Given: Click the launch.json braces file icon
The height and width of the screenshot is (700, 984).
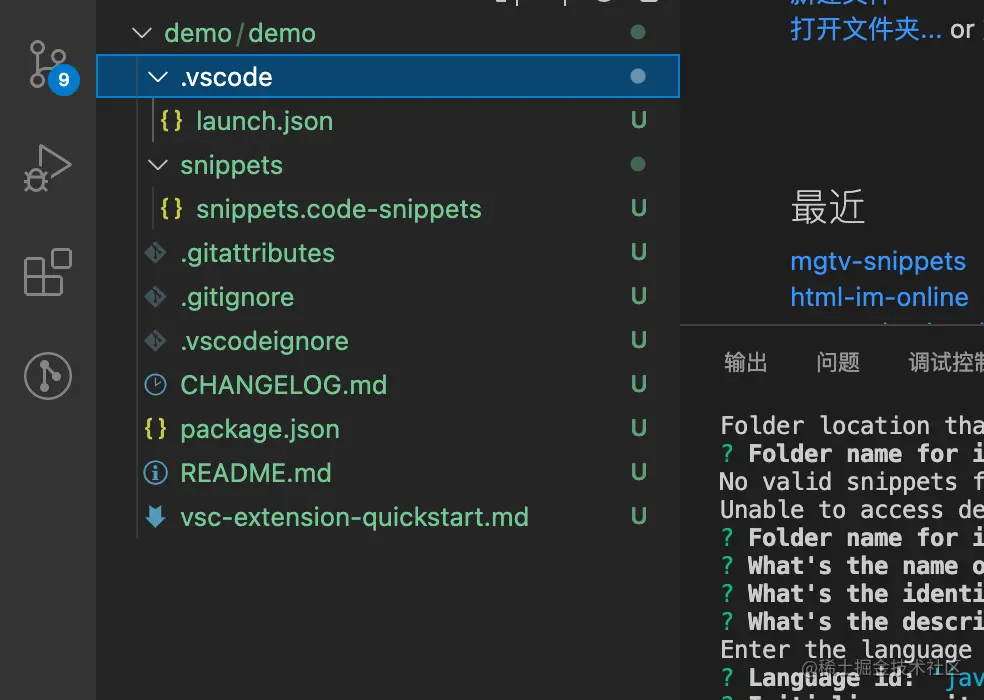Looking at the screenshot, I should coord(171,121).
